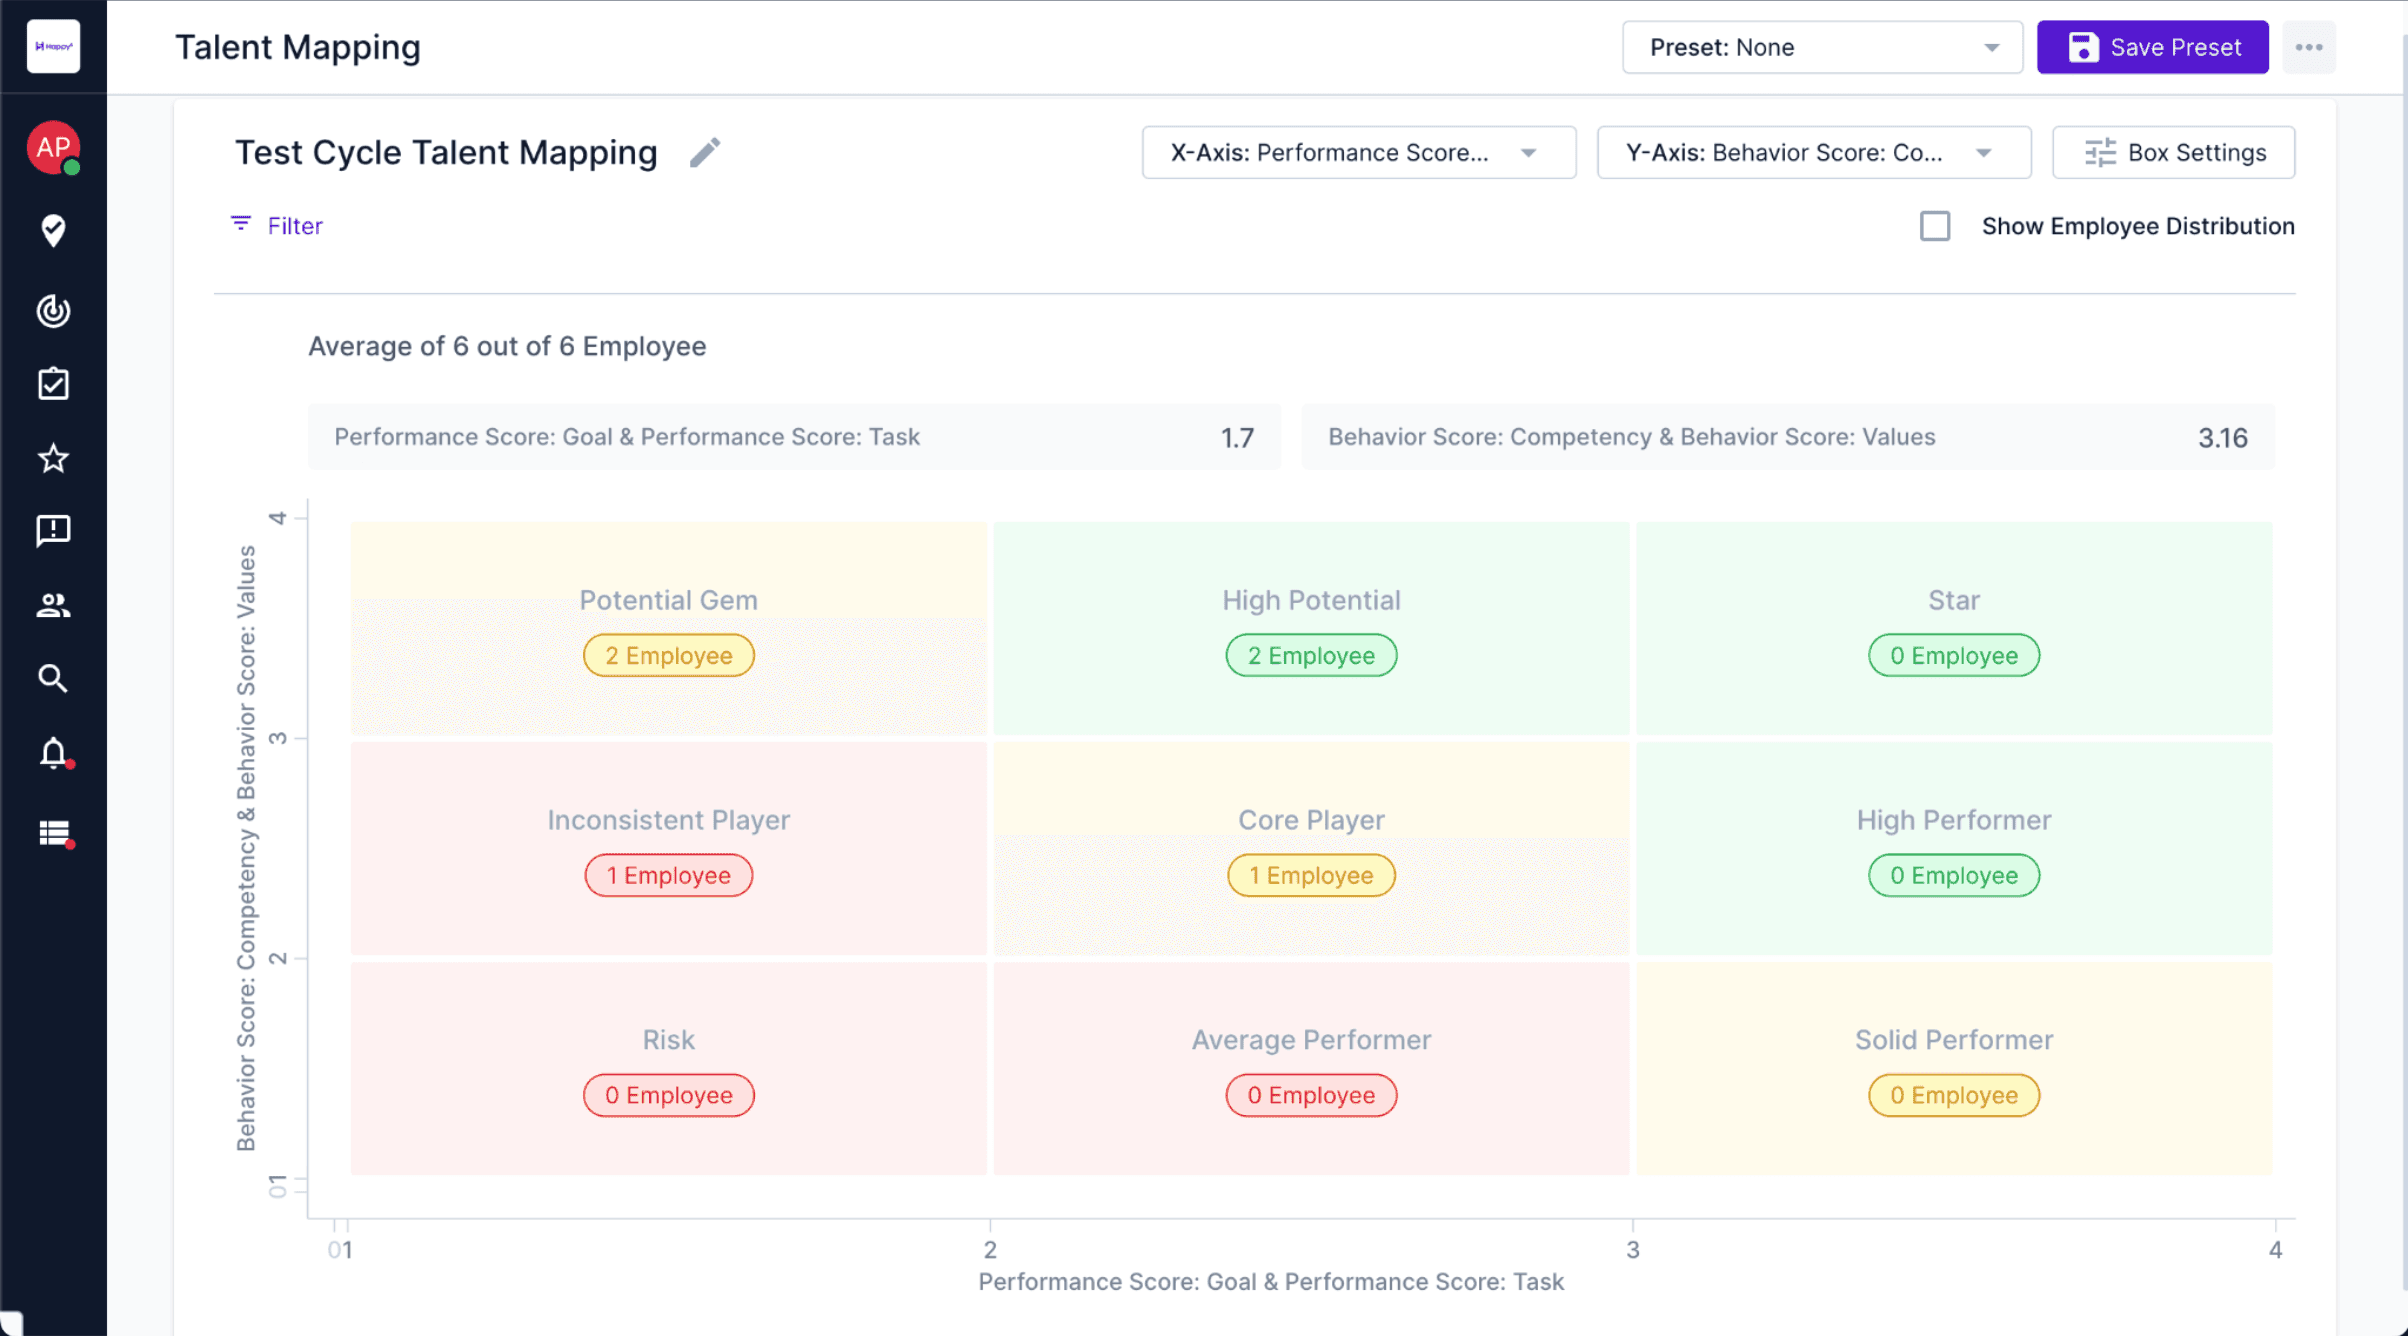Open the notifications bell icon
Screen dimensions: 2408x1336
point(53,753)
